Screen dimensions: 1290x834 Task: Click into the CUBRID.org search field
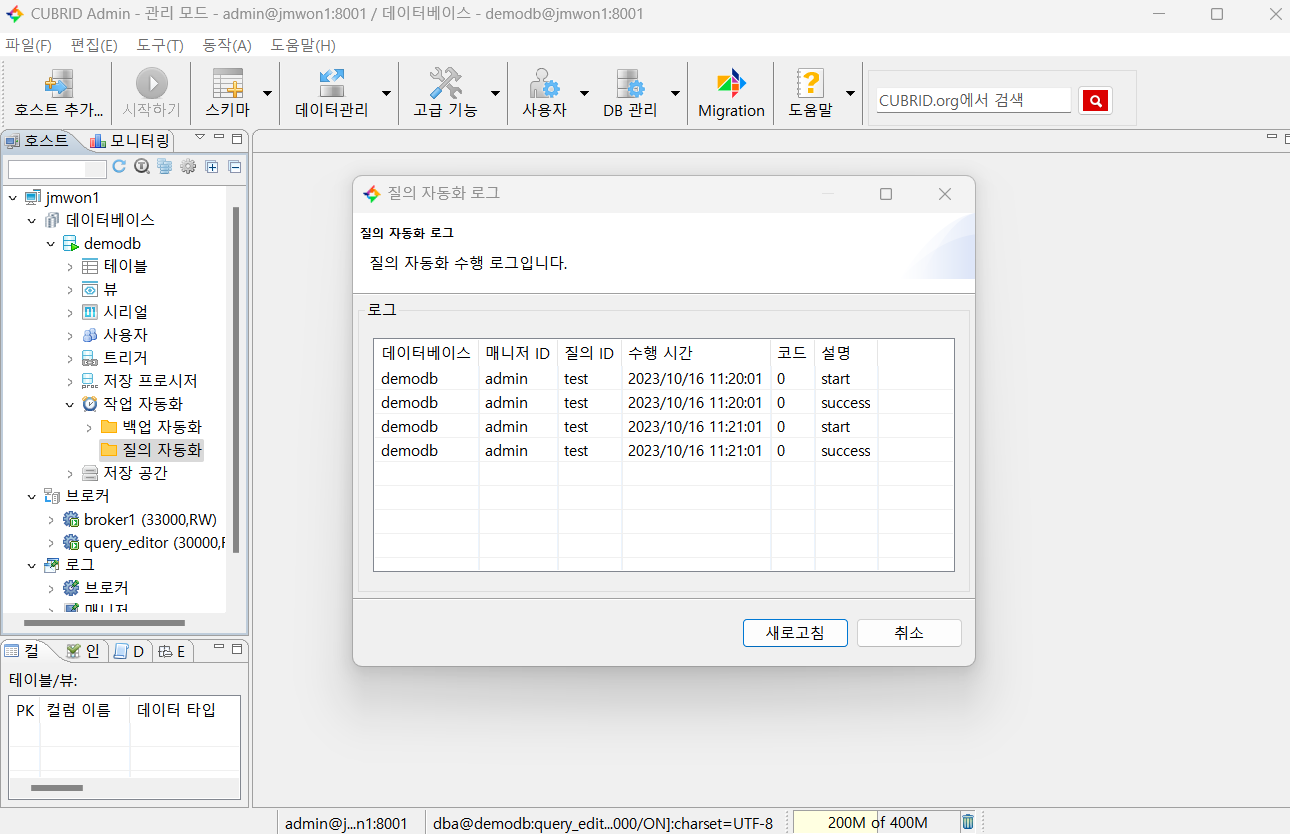pyautogui.click(x=973, y=100)
